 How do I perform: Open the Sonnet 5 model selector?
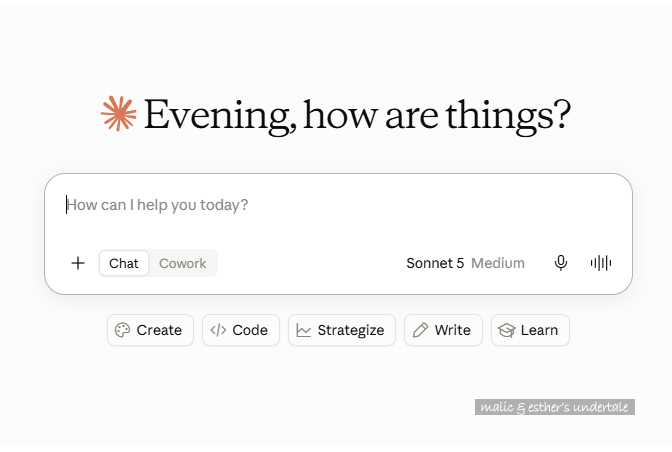coord(435,263)
